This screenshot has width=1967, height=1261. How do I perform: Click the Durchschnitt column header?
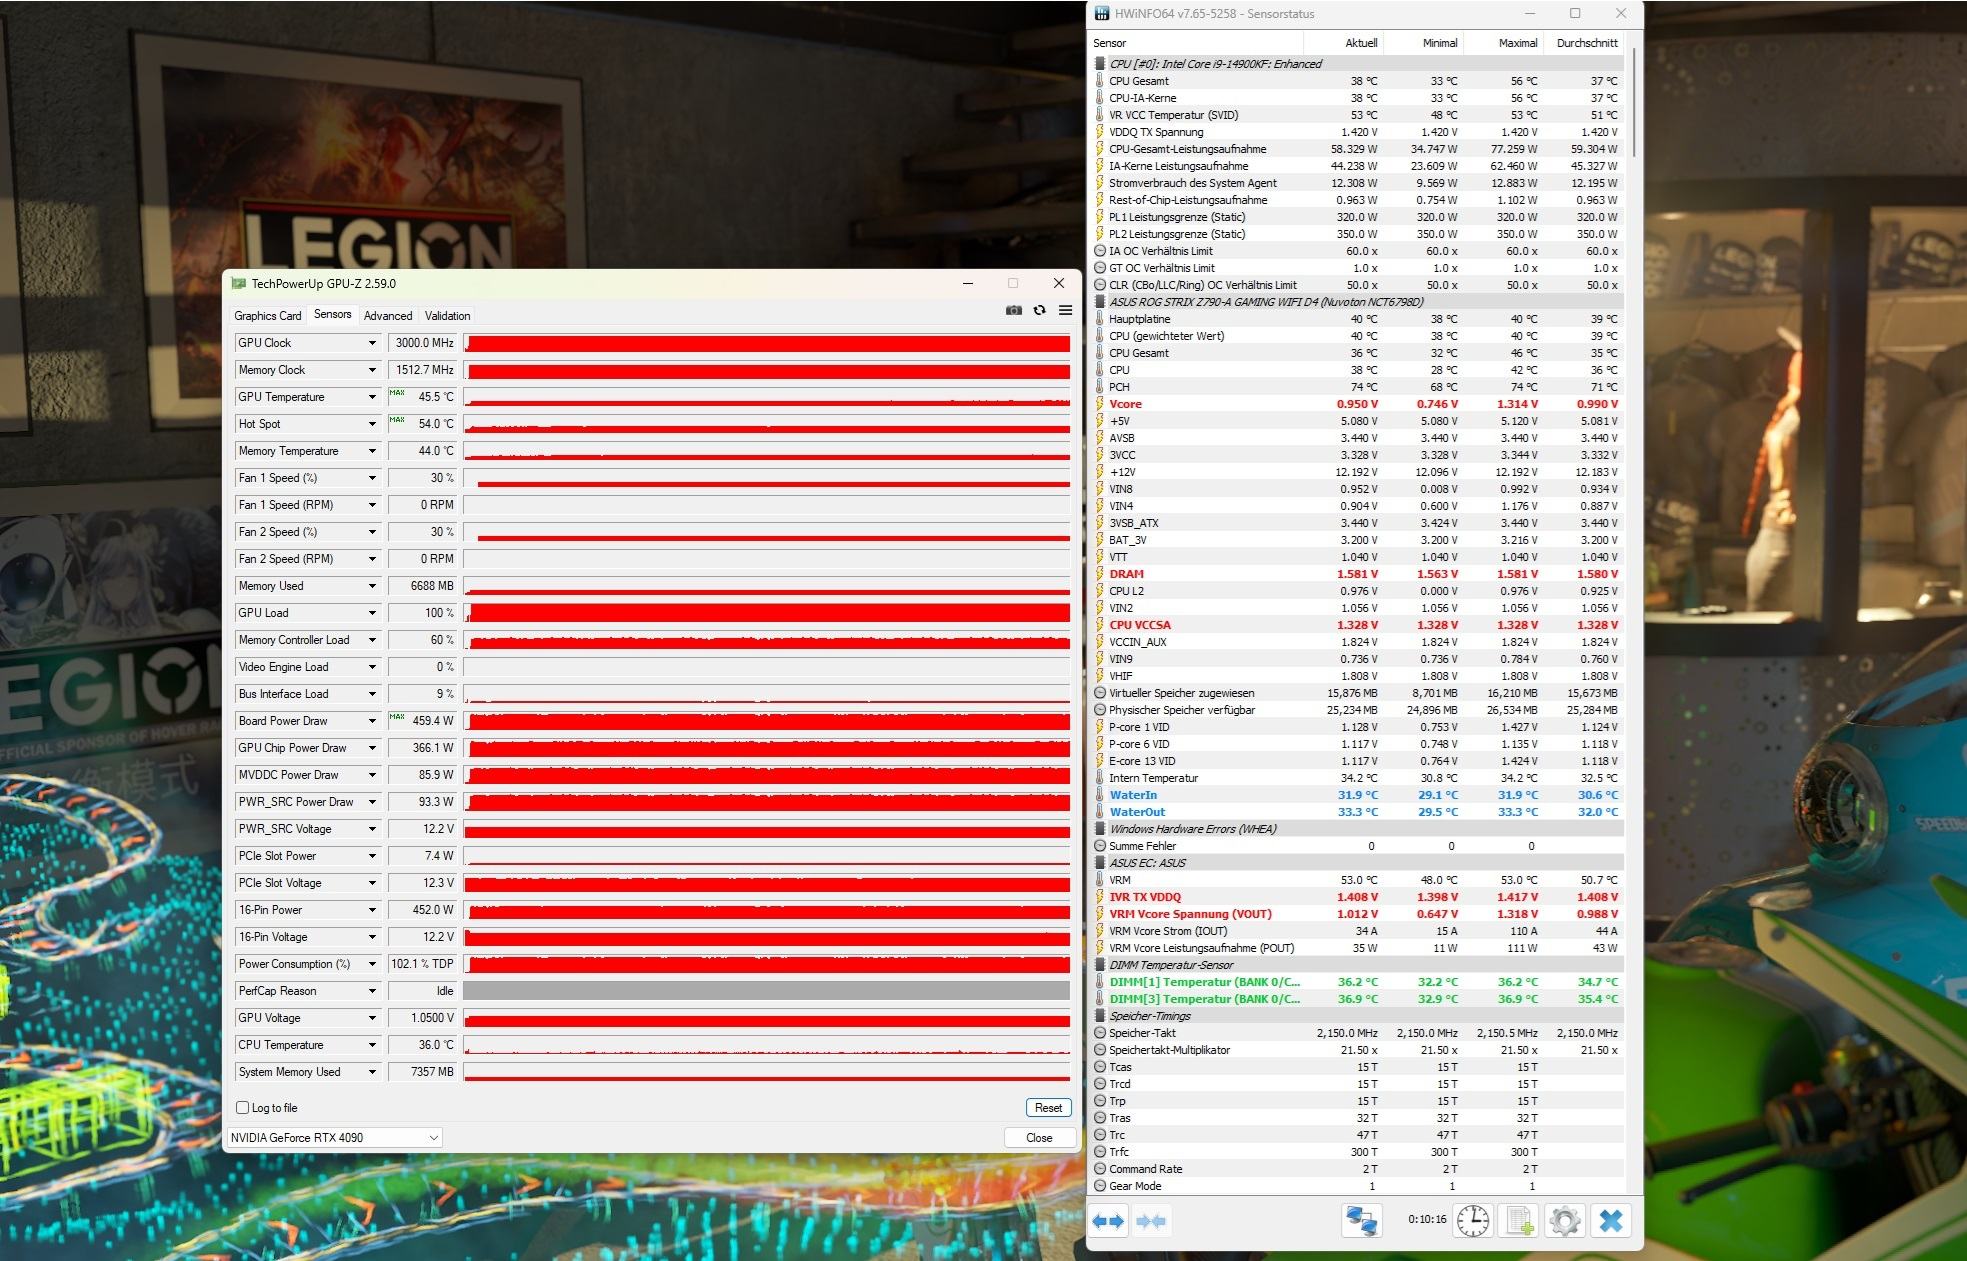[1584, 43]
